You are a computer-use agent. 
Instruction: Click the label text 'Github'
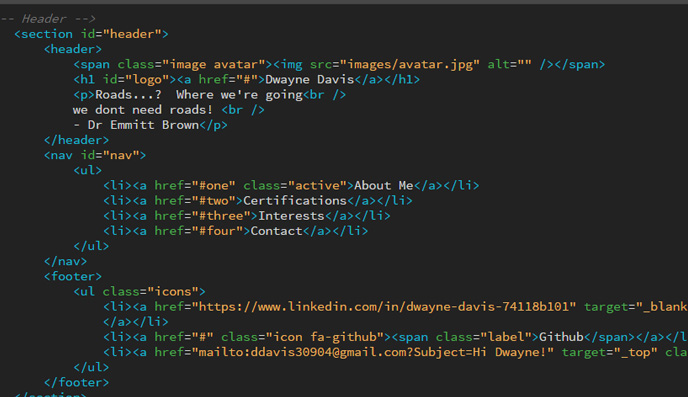click(x=561, y=337)
